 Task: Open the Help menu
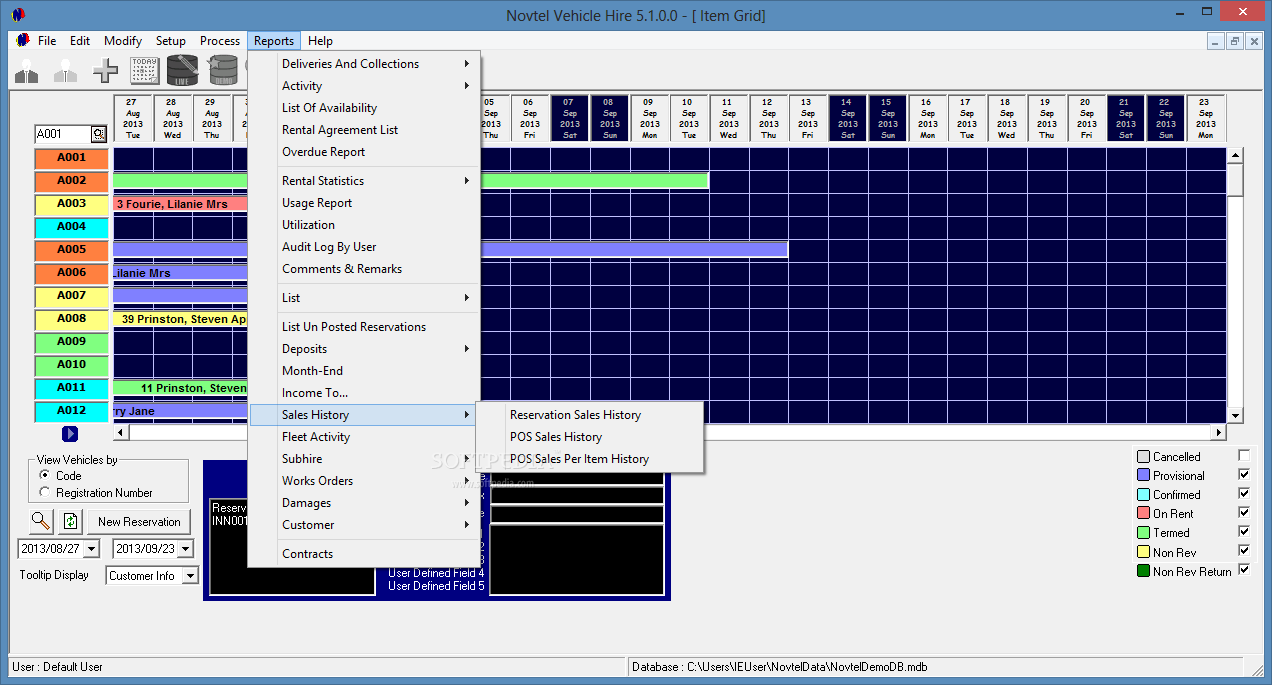[320, 41]
